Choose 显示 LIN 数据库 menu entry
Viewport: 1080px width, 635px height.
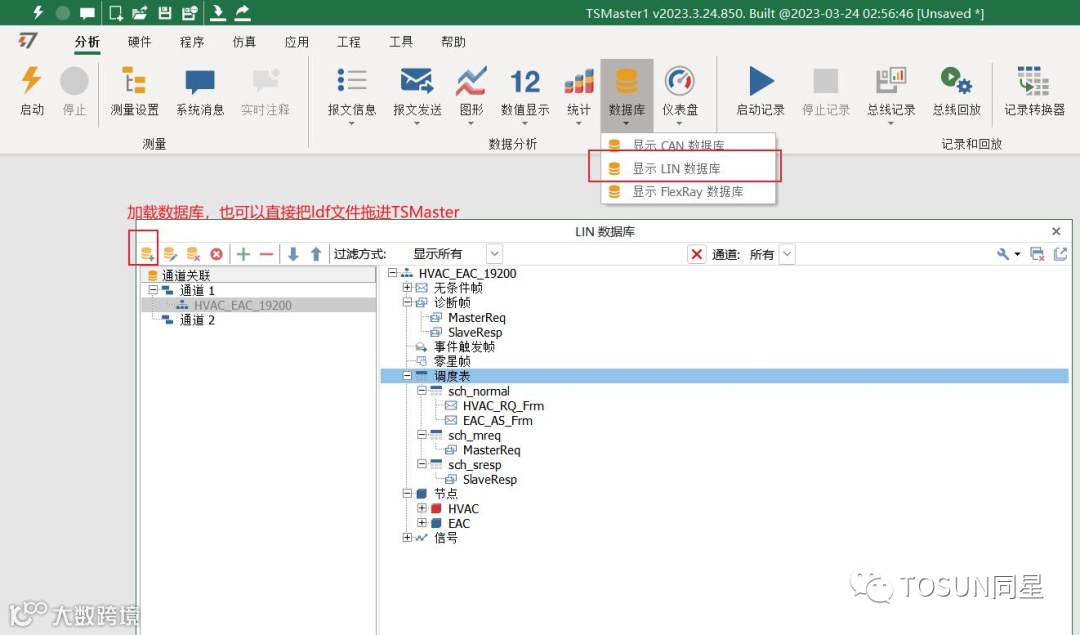tap(688, 168)
